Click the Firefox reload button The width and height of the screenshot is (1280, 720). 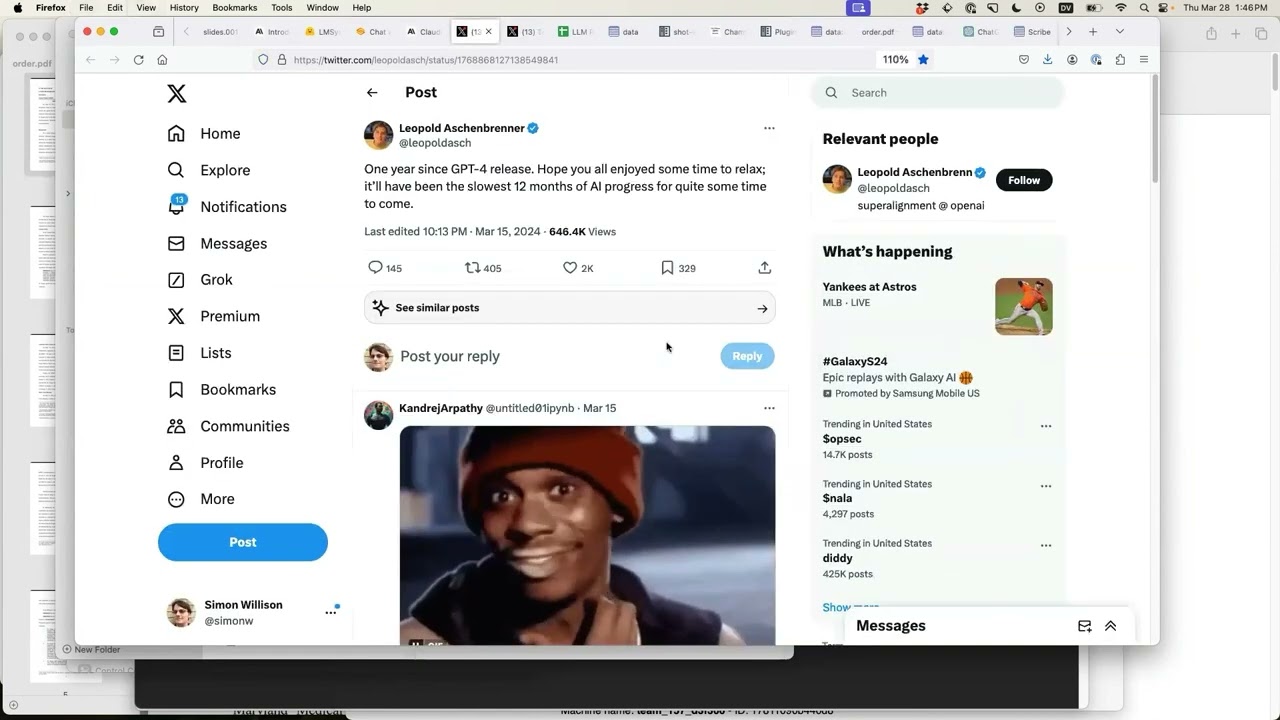coord(138,59)
